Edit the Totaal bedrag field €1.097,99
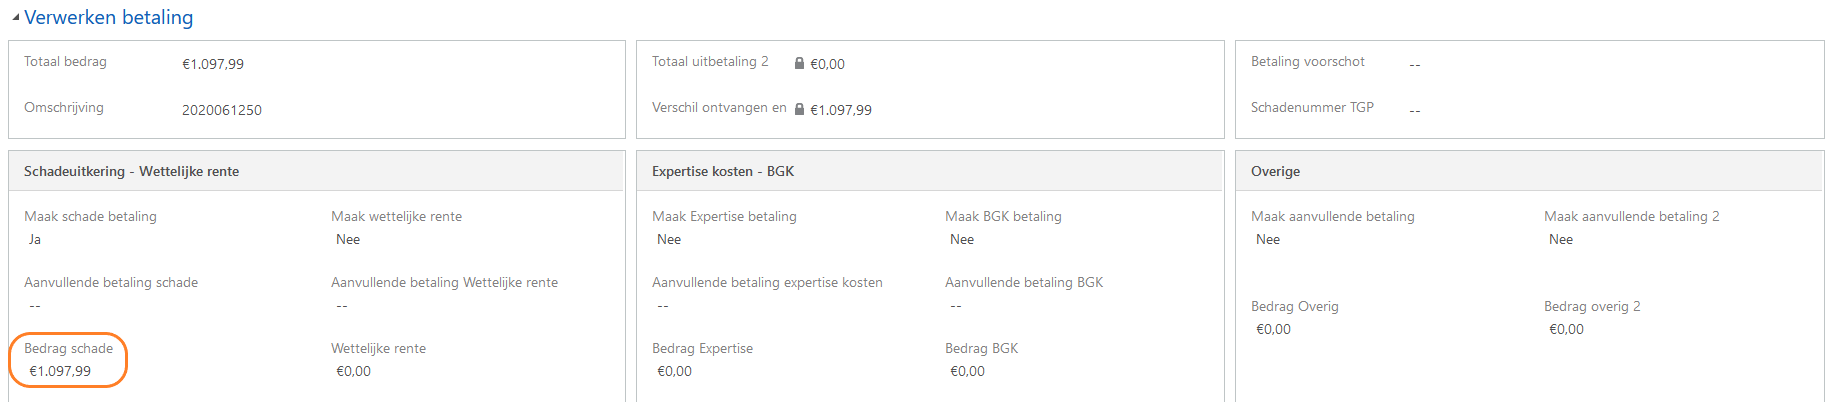Image resolution: width=1832 pixels, height=402 pixels. point(213,64)
